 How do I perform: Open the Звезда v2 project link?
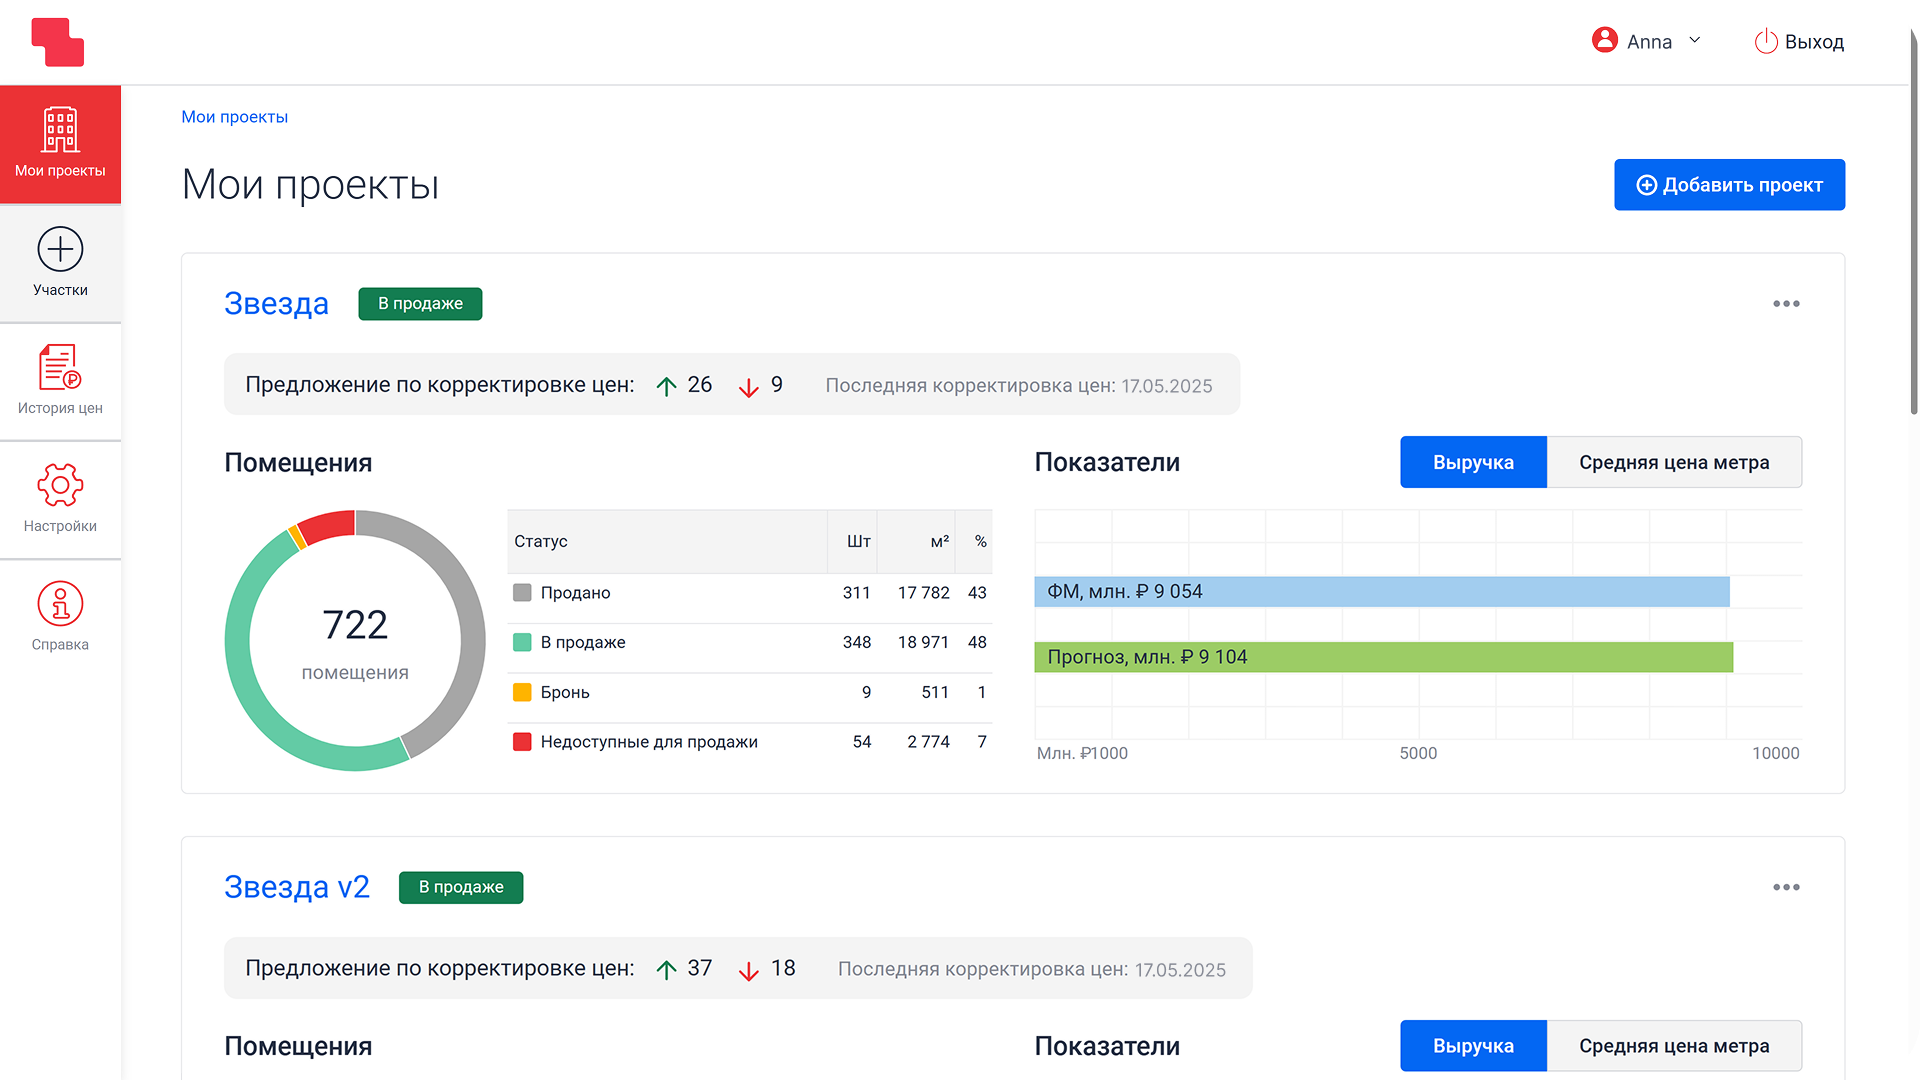tap(297, 887)
